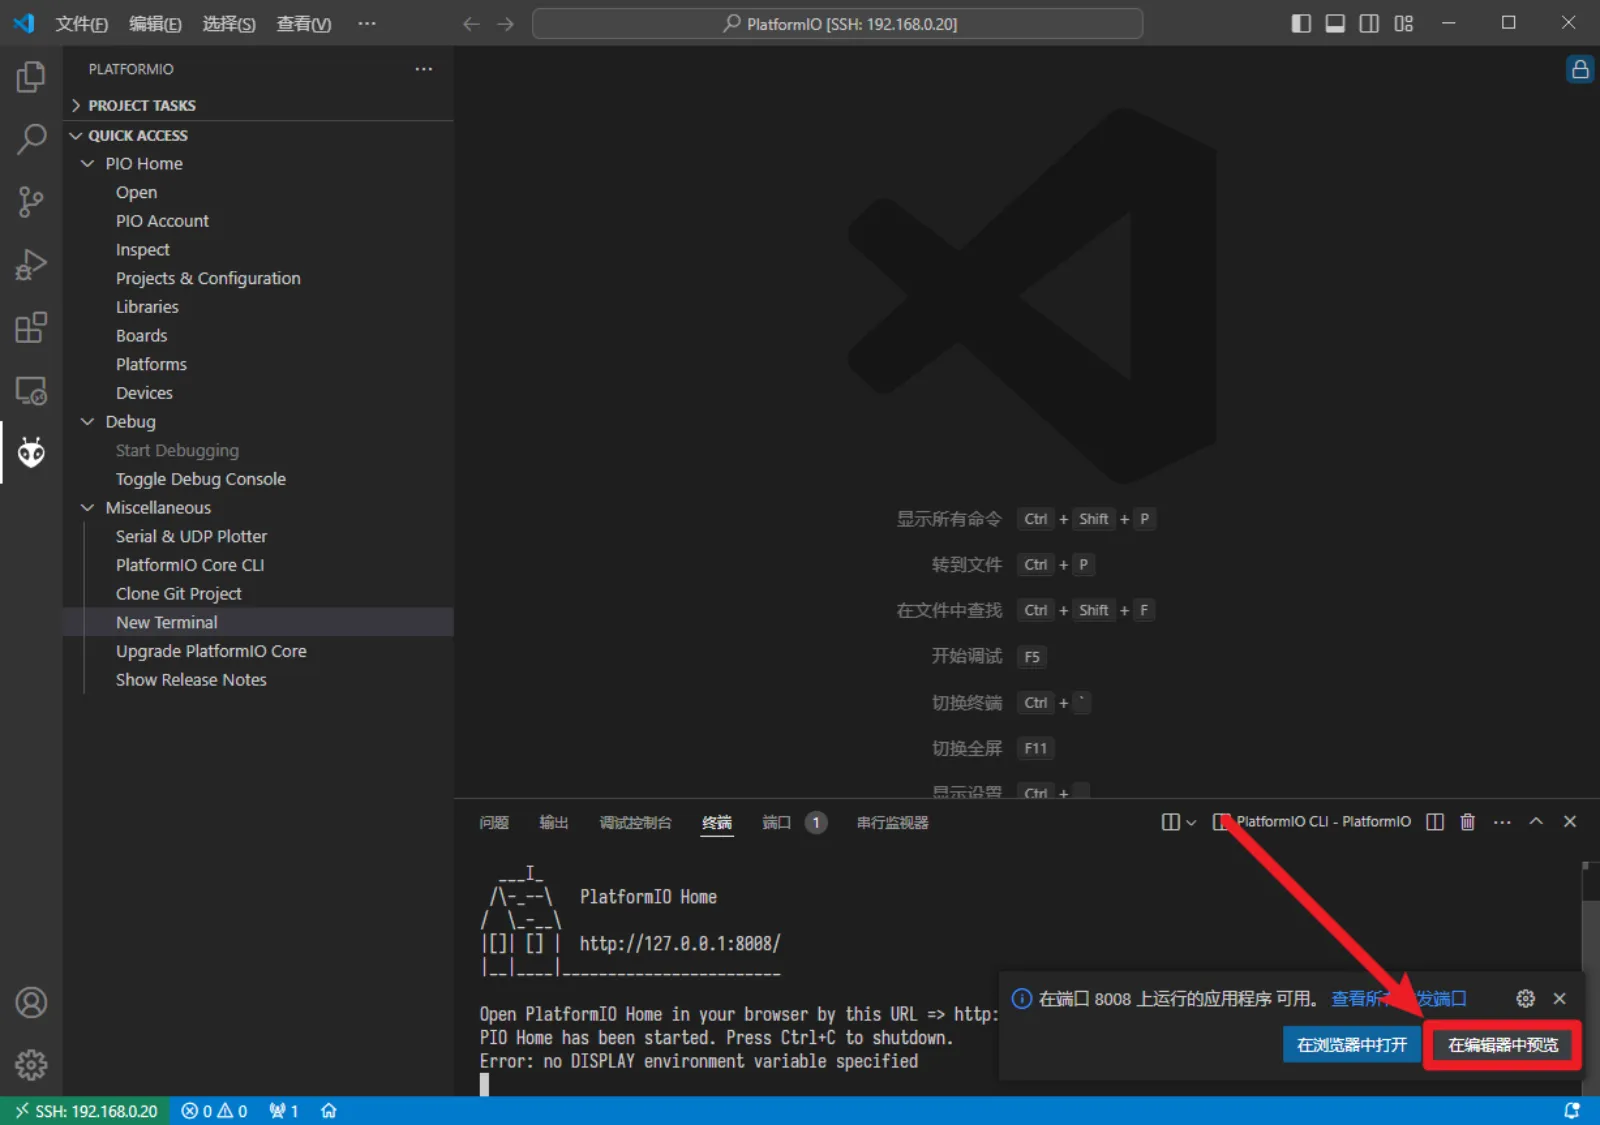Open the Run and Debug view
Screen dimensions: 1600x1125
click(x=31, y=264)
